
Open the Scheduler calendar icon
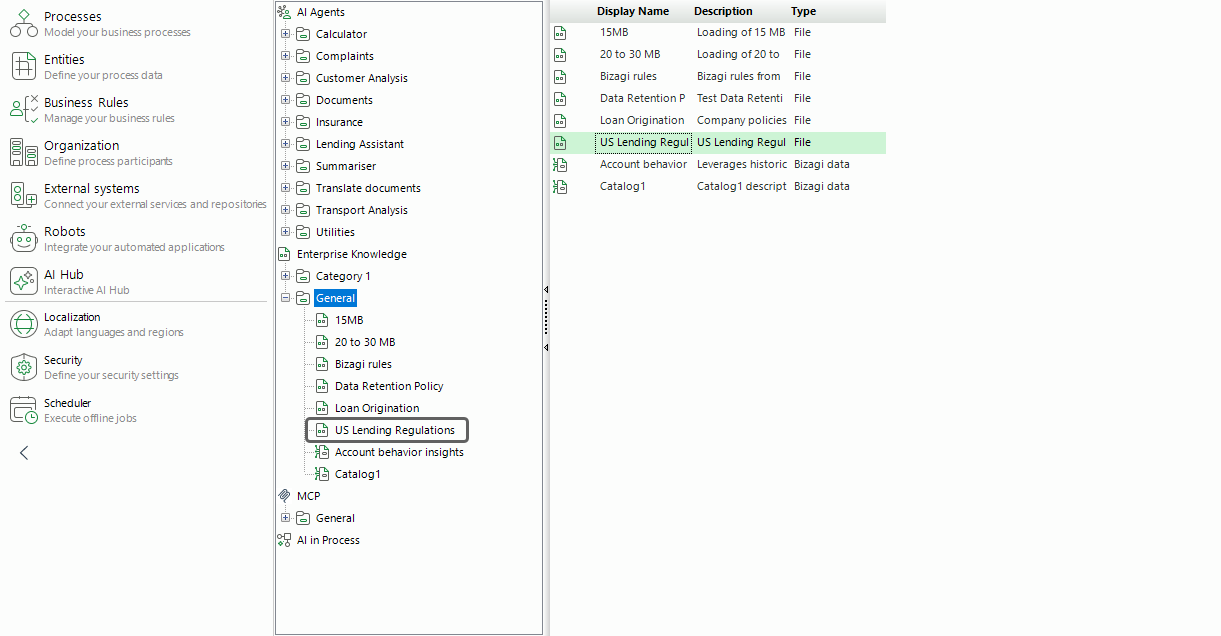click(24, 411)
